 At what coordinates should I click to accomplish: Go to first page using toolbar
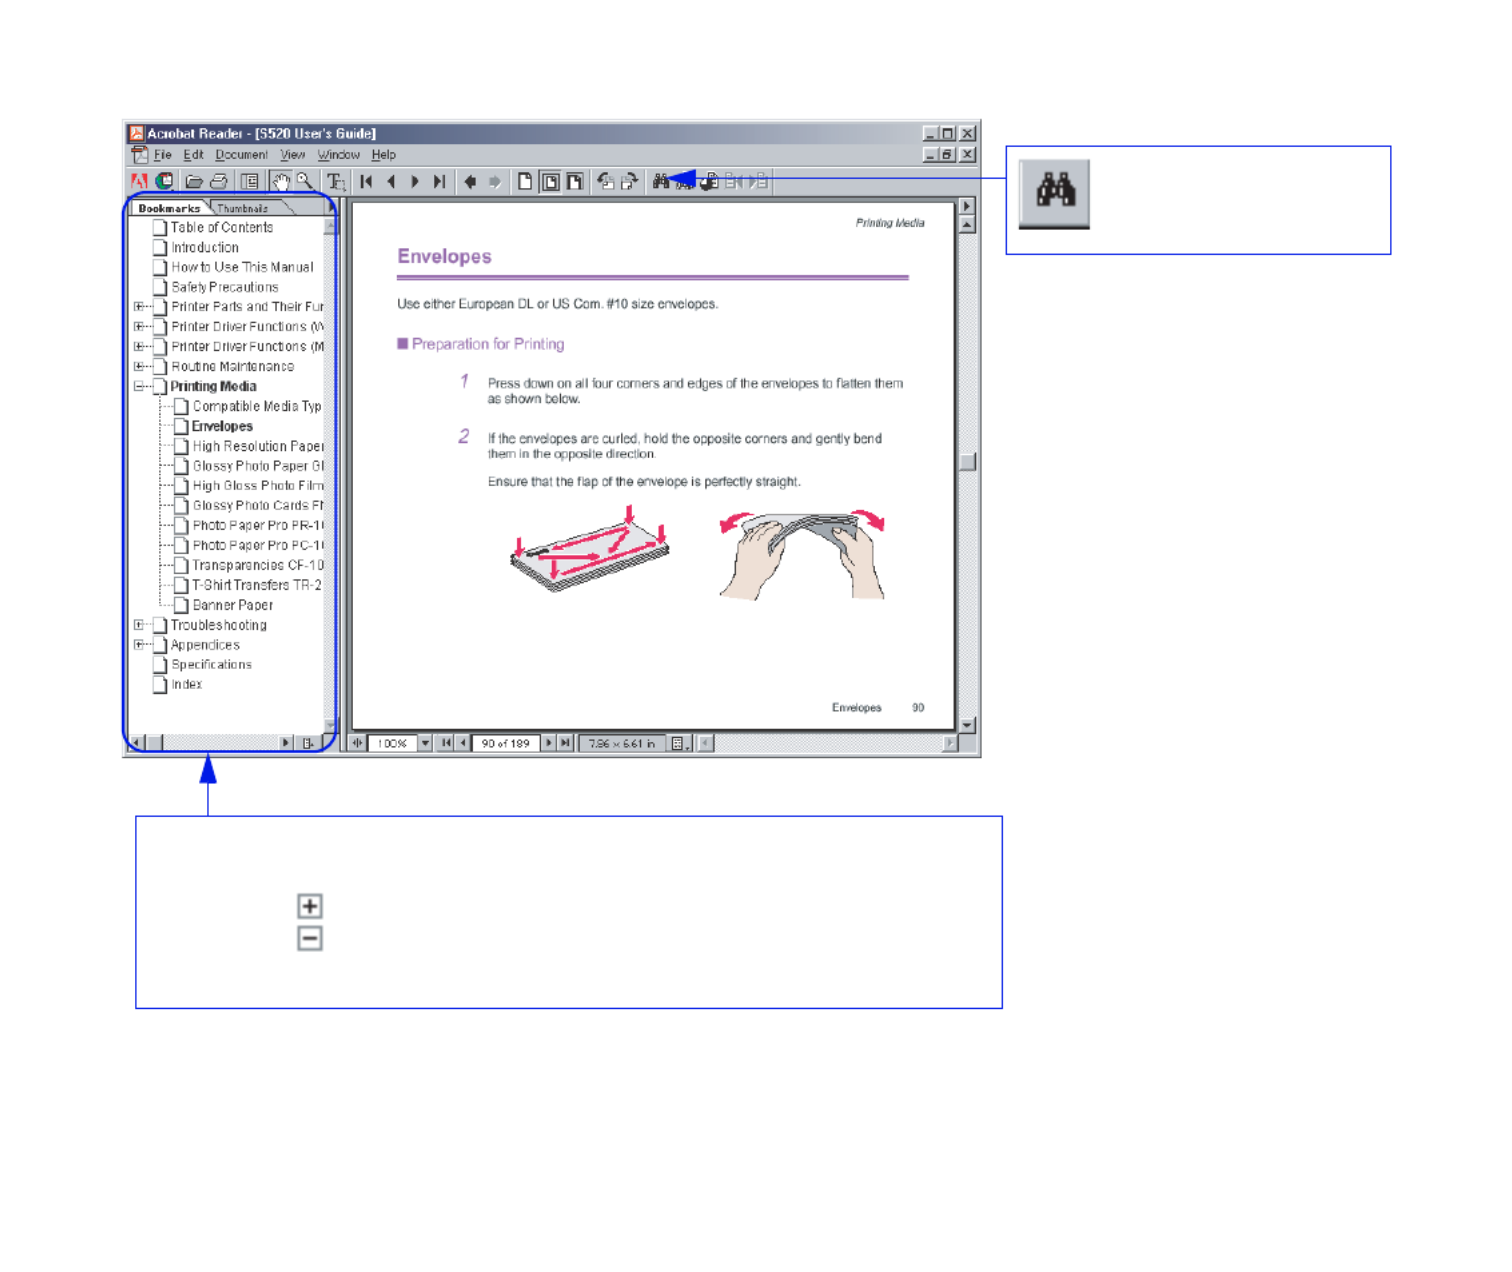(366, 181)
